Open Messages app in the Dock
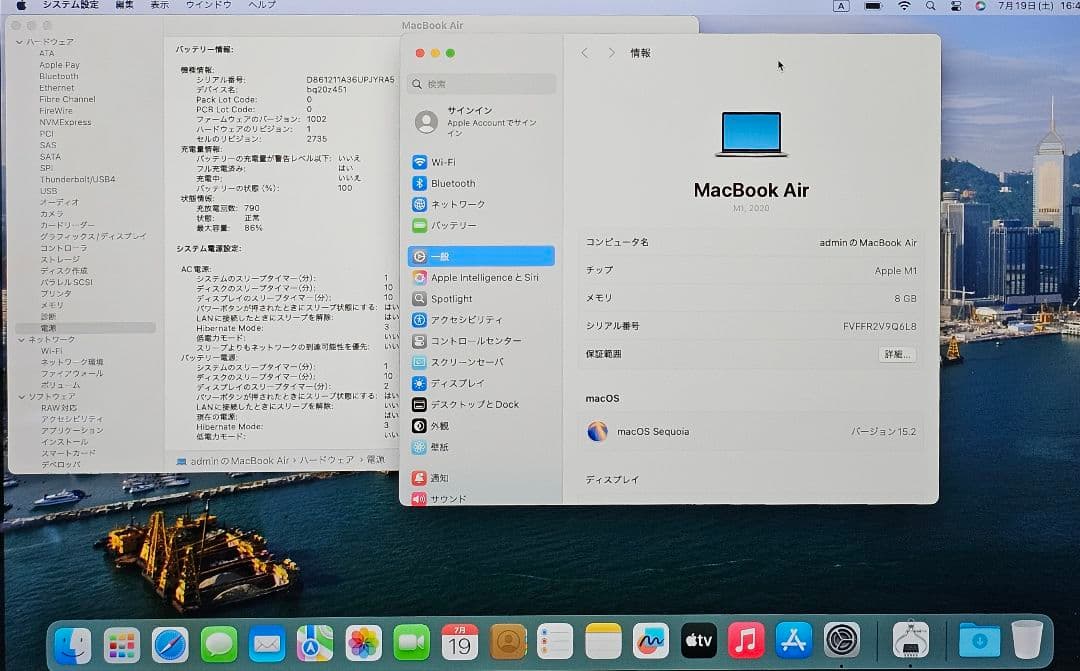Viewport: 1080px width, 671px height. click(x=218, y=643)
